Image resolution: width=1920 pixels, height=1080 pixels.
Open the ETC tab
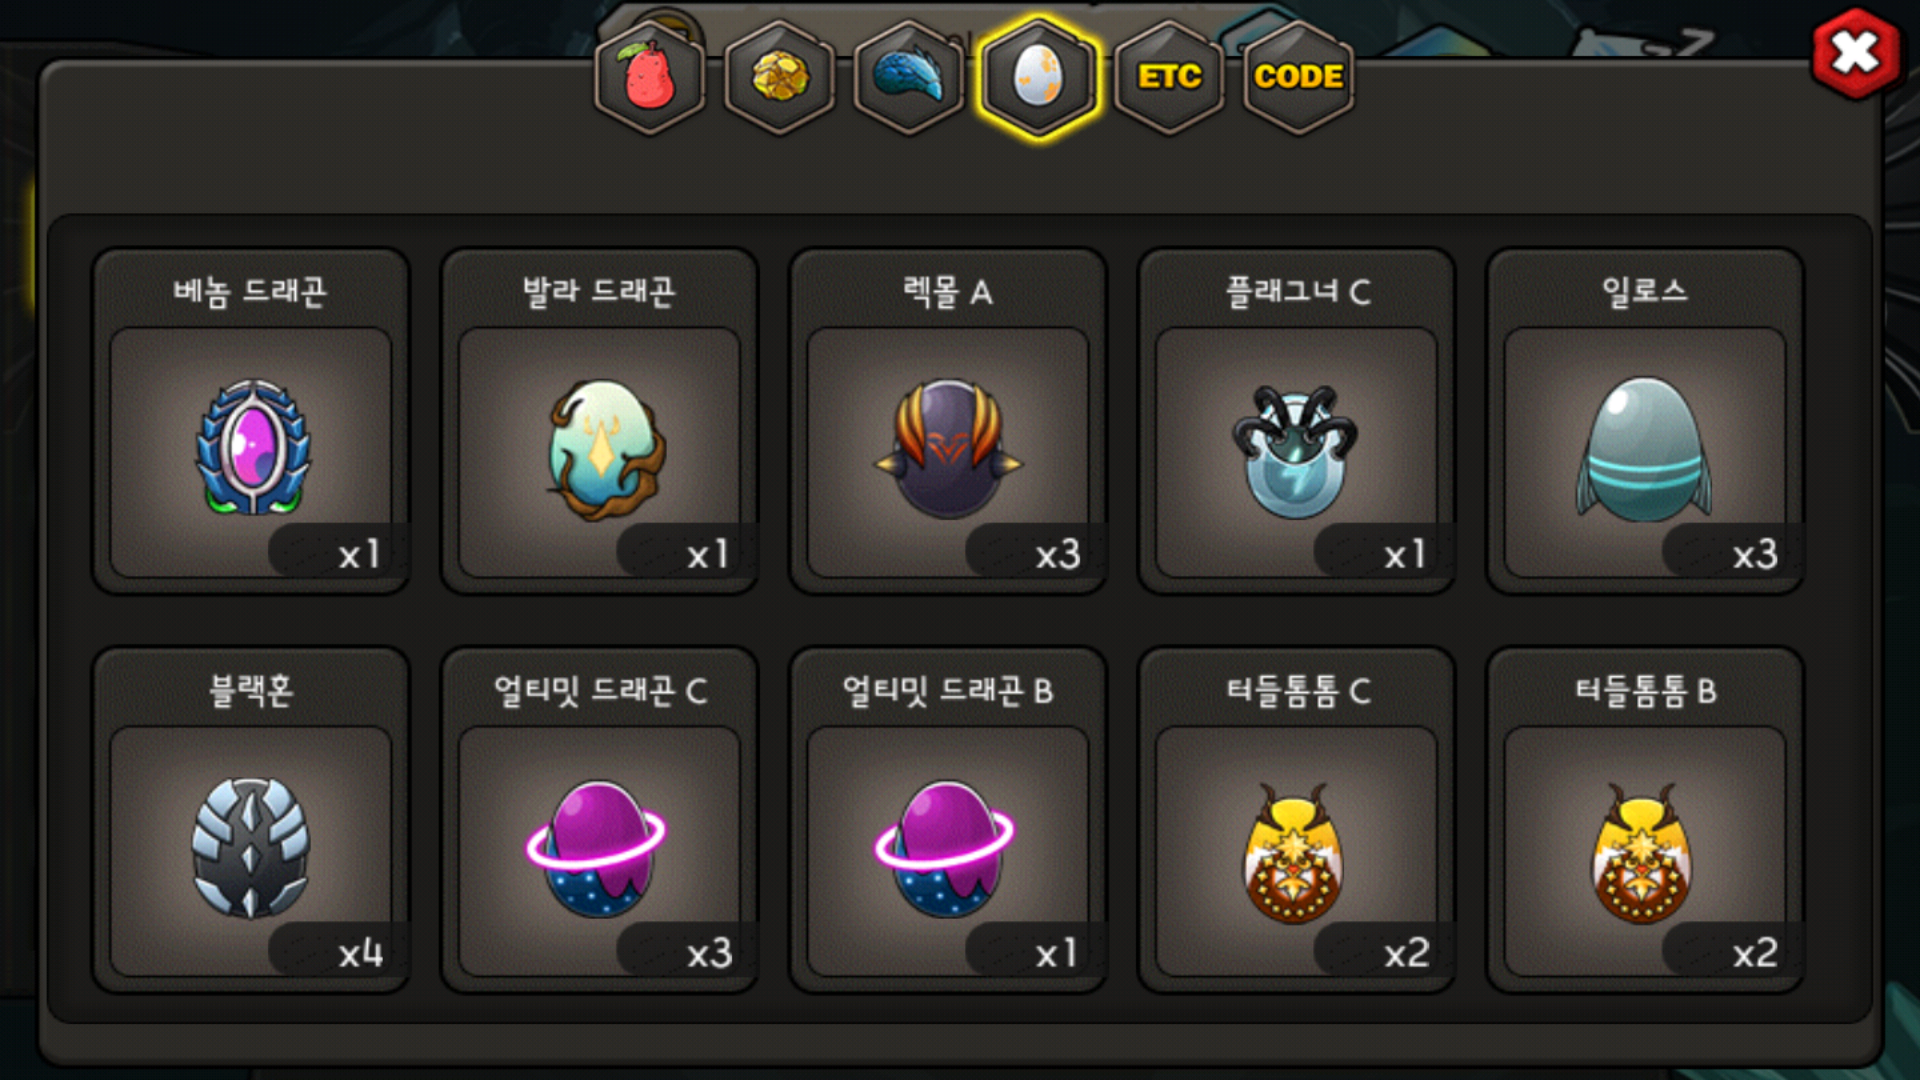tap(1169, 78)
